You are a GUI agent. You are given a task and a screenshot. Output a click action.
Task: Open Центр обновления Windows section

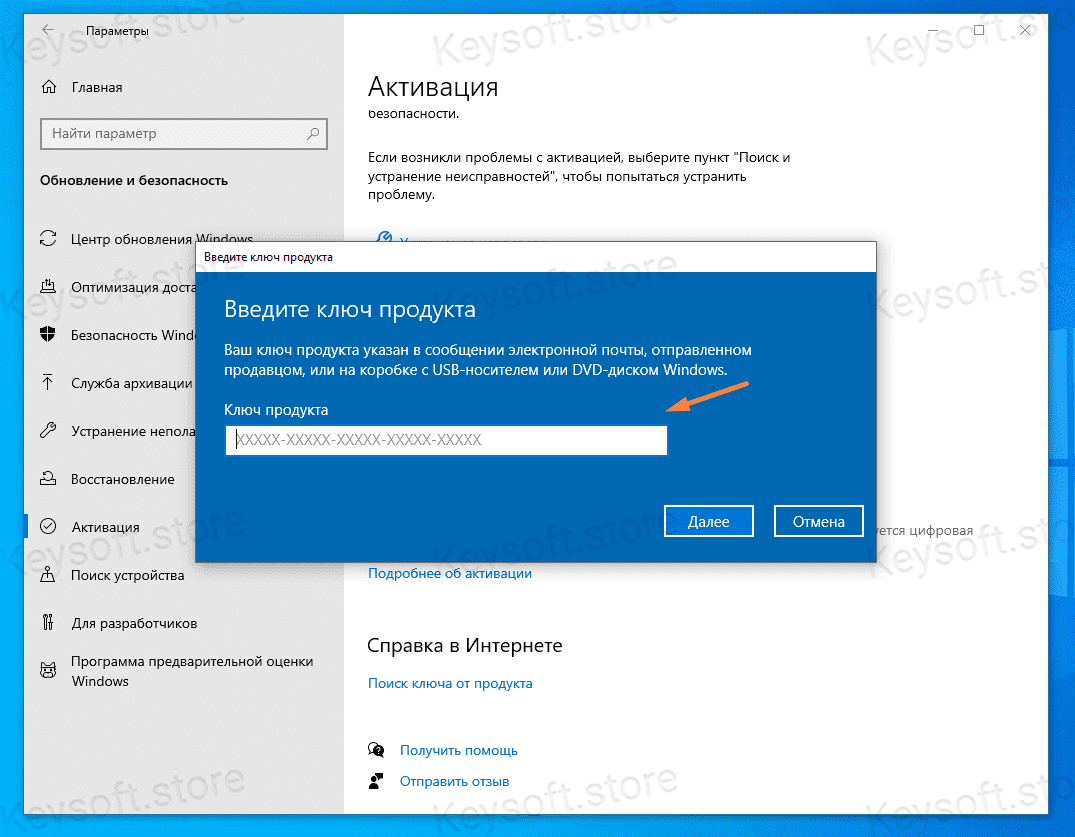(162, 239)
